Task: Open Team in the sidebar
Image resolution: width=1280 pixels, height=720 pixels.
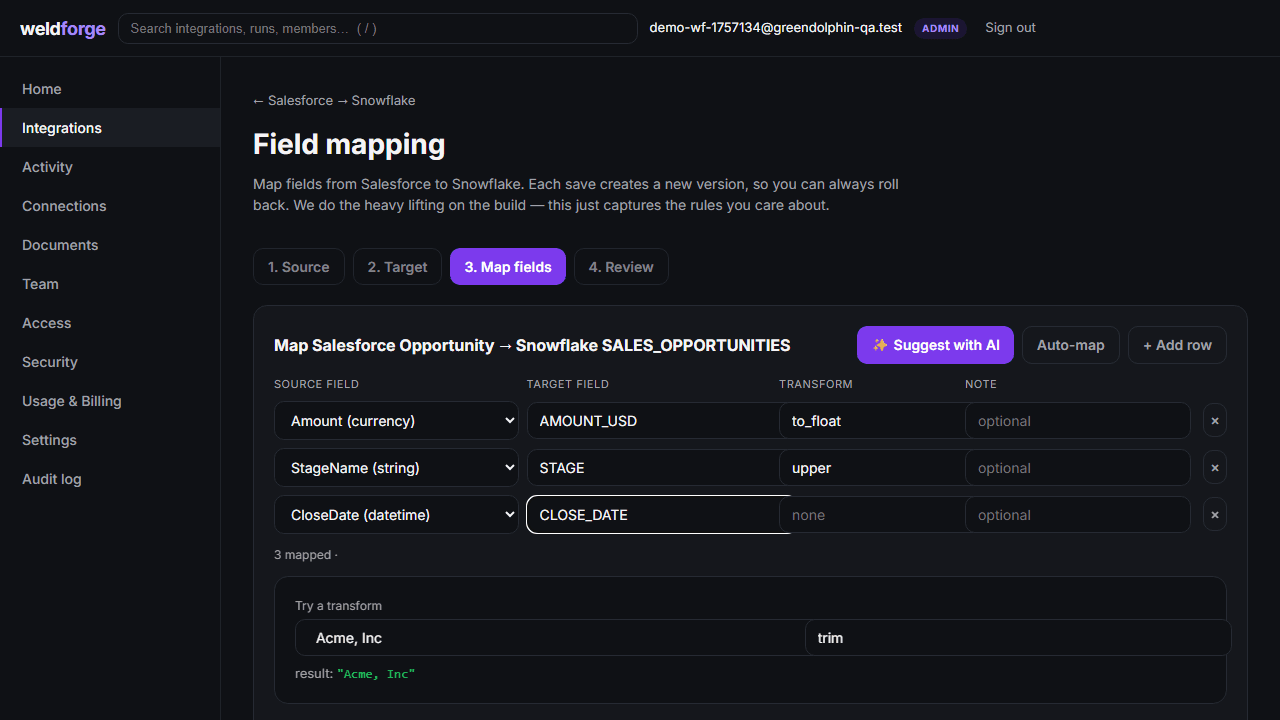Action: coord(110,284)
